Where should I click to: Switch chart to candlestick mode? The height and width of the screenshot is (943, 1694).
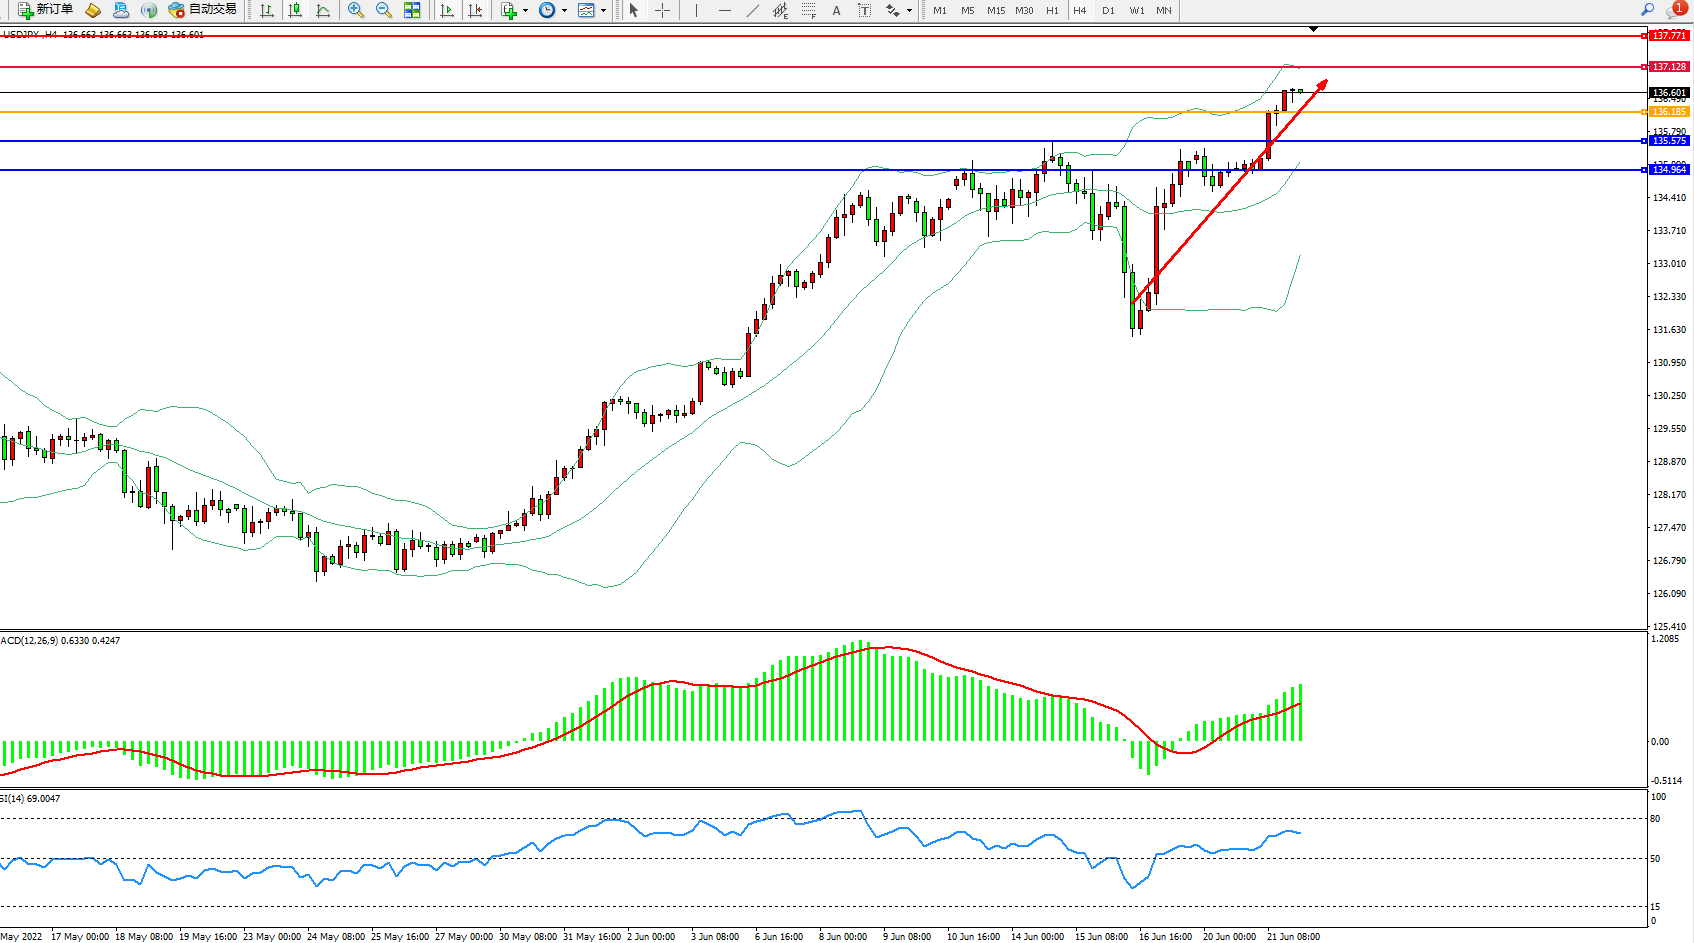tap(295, 10)
